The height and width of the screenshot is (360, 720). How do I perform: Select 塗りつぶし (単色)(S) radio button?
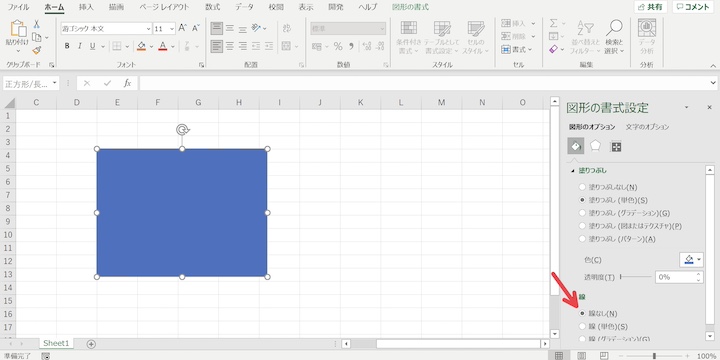point(582,200)
